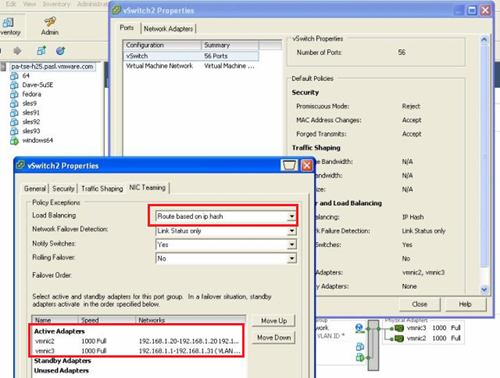The image size is (500, 378).
Task: Click the Move Down button
Action: [x=274, y=338]
